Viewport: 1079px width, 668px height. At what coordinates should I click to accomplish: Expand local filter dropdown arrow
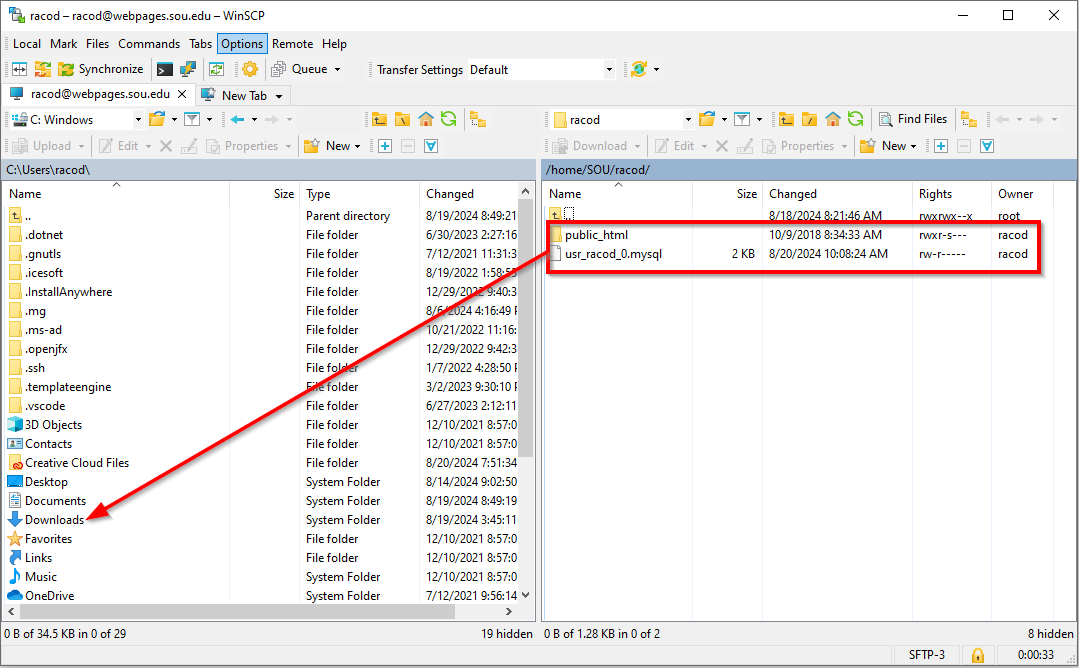[x=209, y=120]
